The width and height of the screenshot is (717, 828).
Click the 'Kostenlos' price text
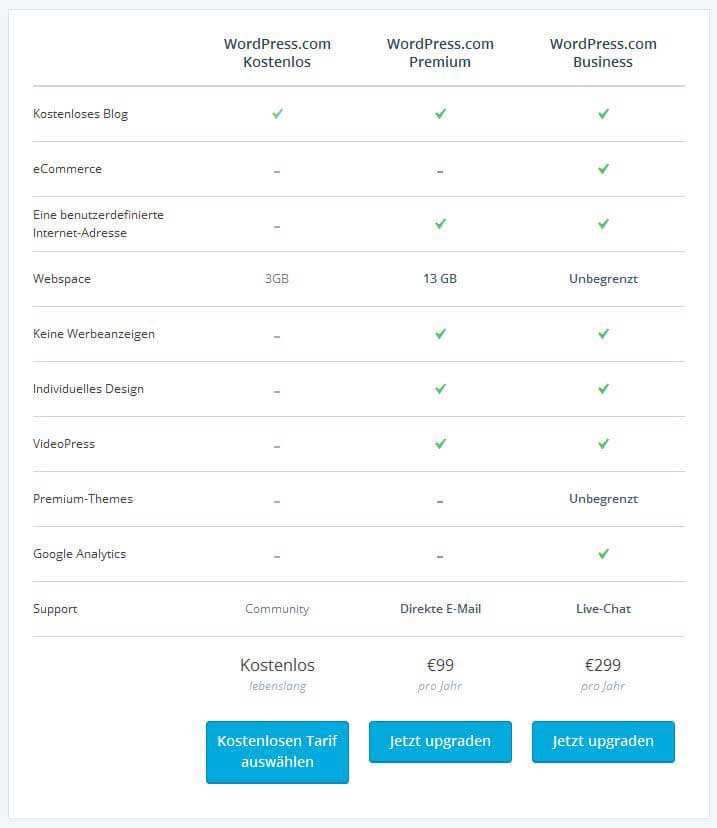click(277, 665)
